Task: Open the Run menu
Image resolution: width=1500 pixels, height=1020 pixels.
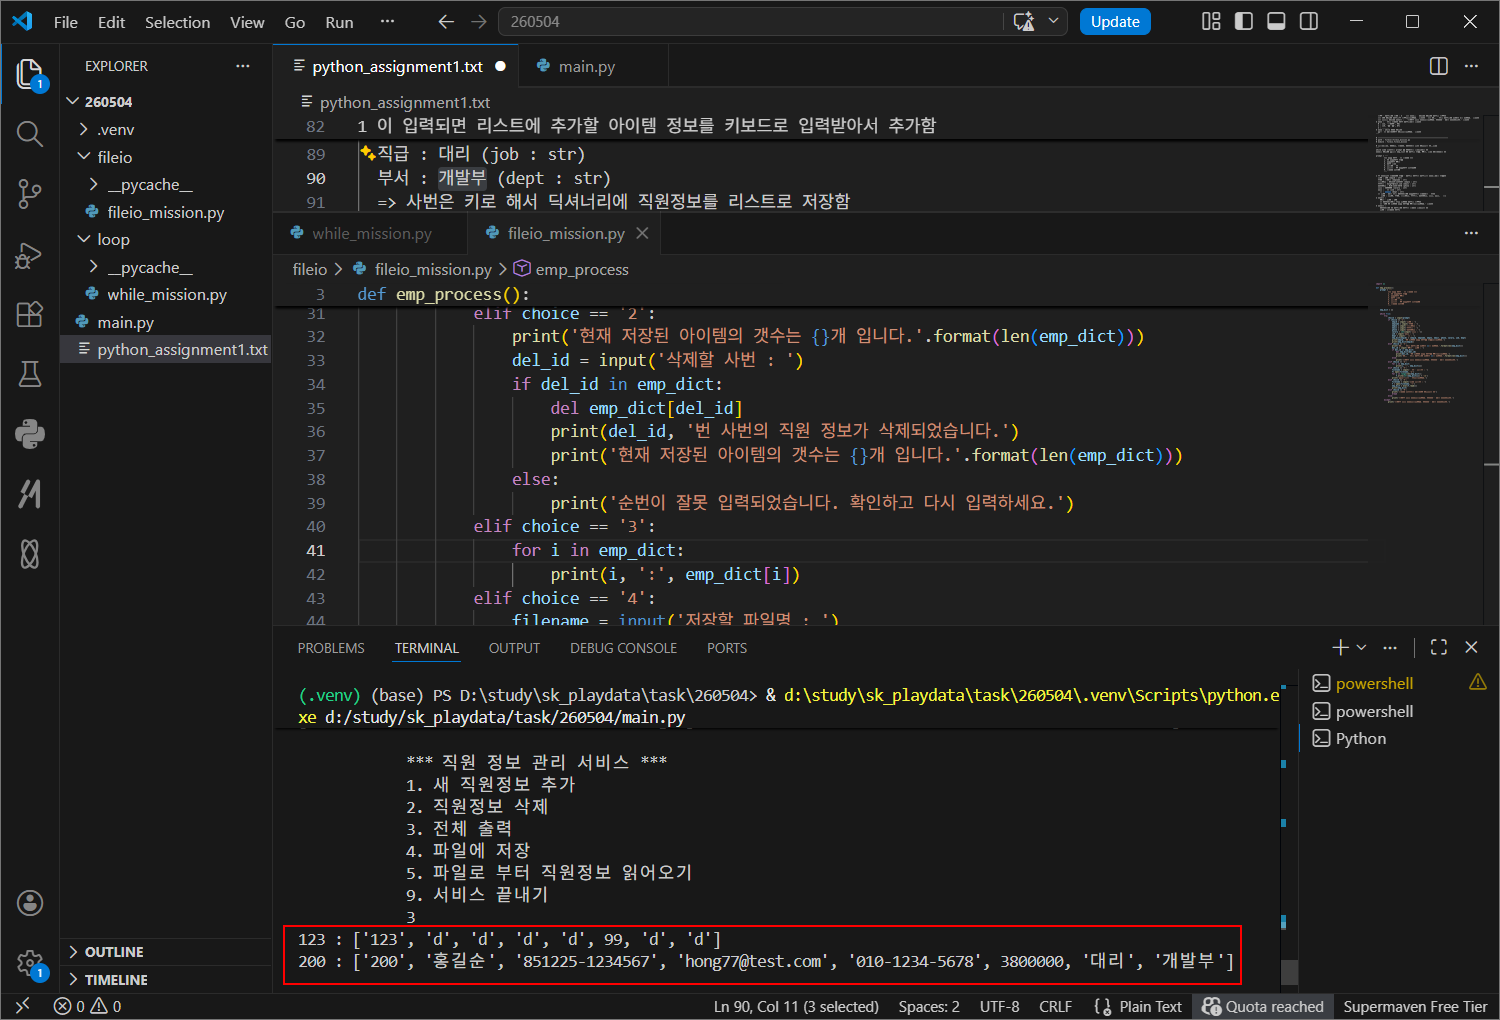Action: pos(339,22)
